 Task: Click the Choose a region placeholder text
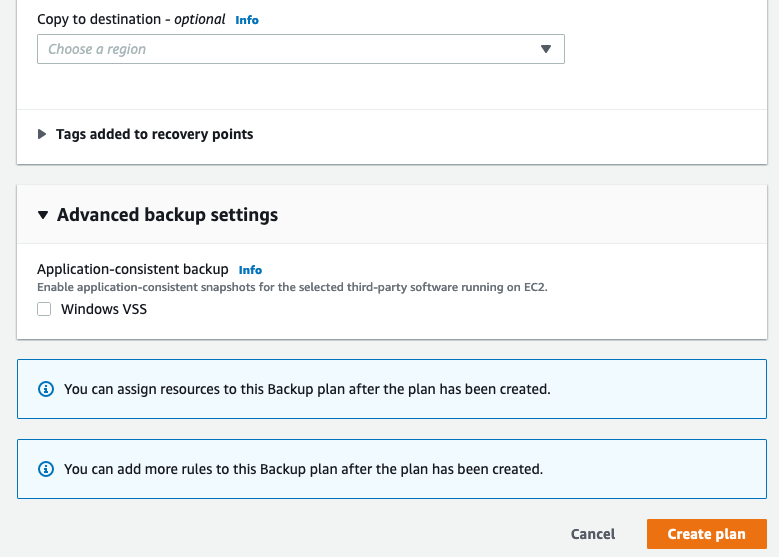pyautogui.click(x=97, y=49)
